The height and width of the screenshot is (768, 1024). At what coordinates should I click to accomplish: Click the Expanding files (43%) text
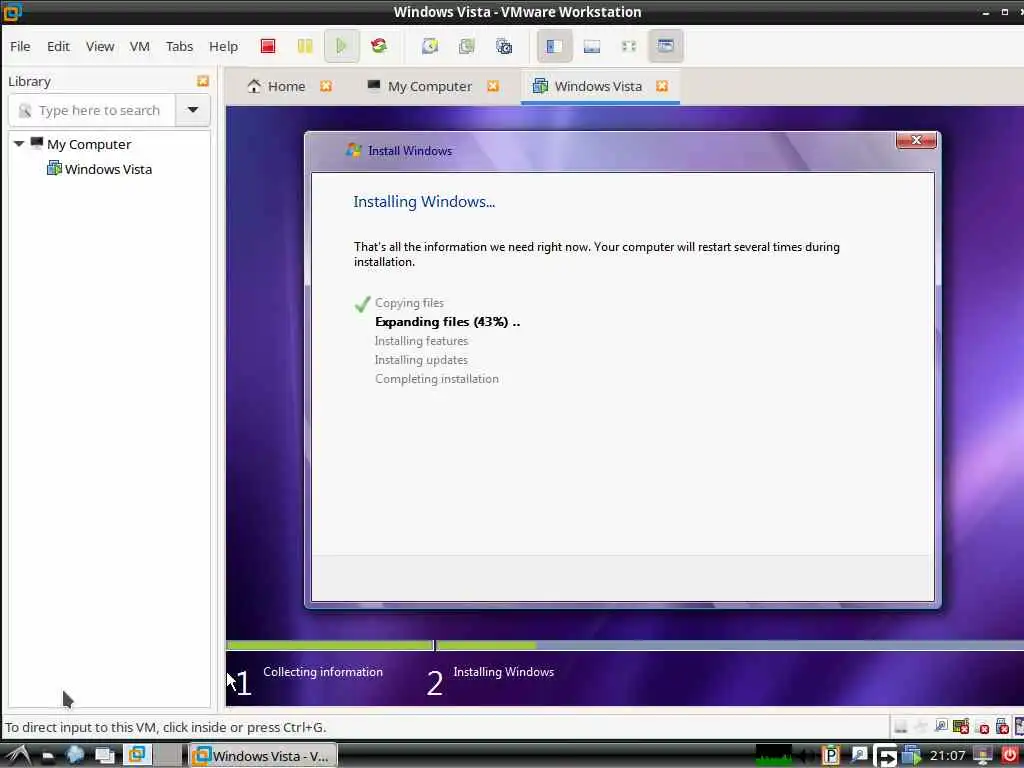[447, 322]
